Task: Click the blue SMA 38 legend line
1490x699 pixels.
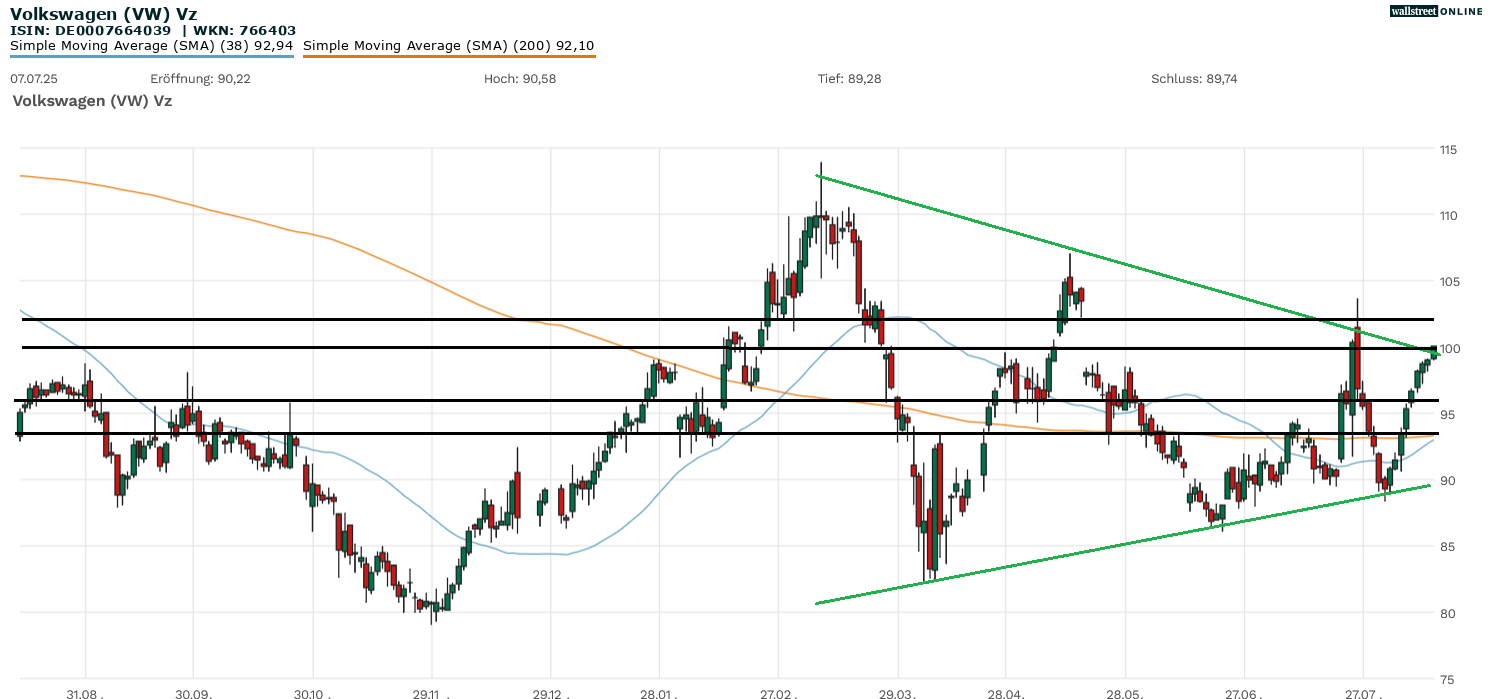Action: 151,56
